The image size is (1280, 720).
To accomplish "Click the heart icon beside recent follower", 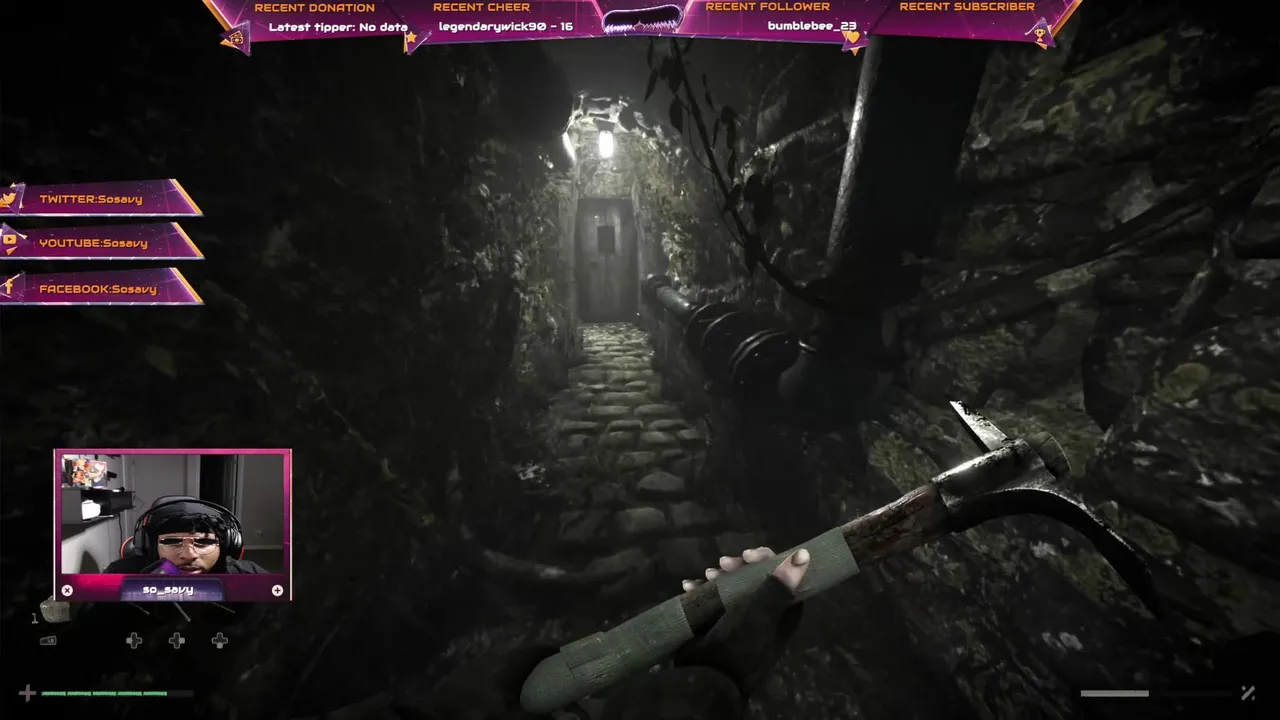I will (x=852, y=38).
